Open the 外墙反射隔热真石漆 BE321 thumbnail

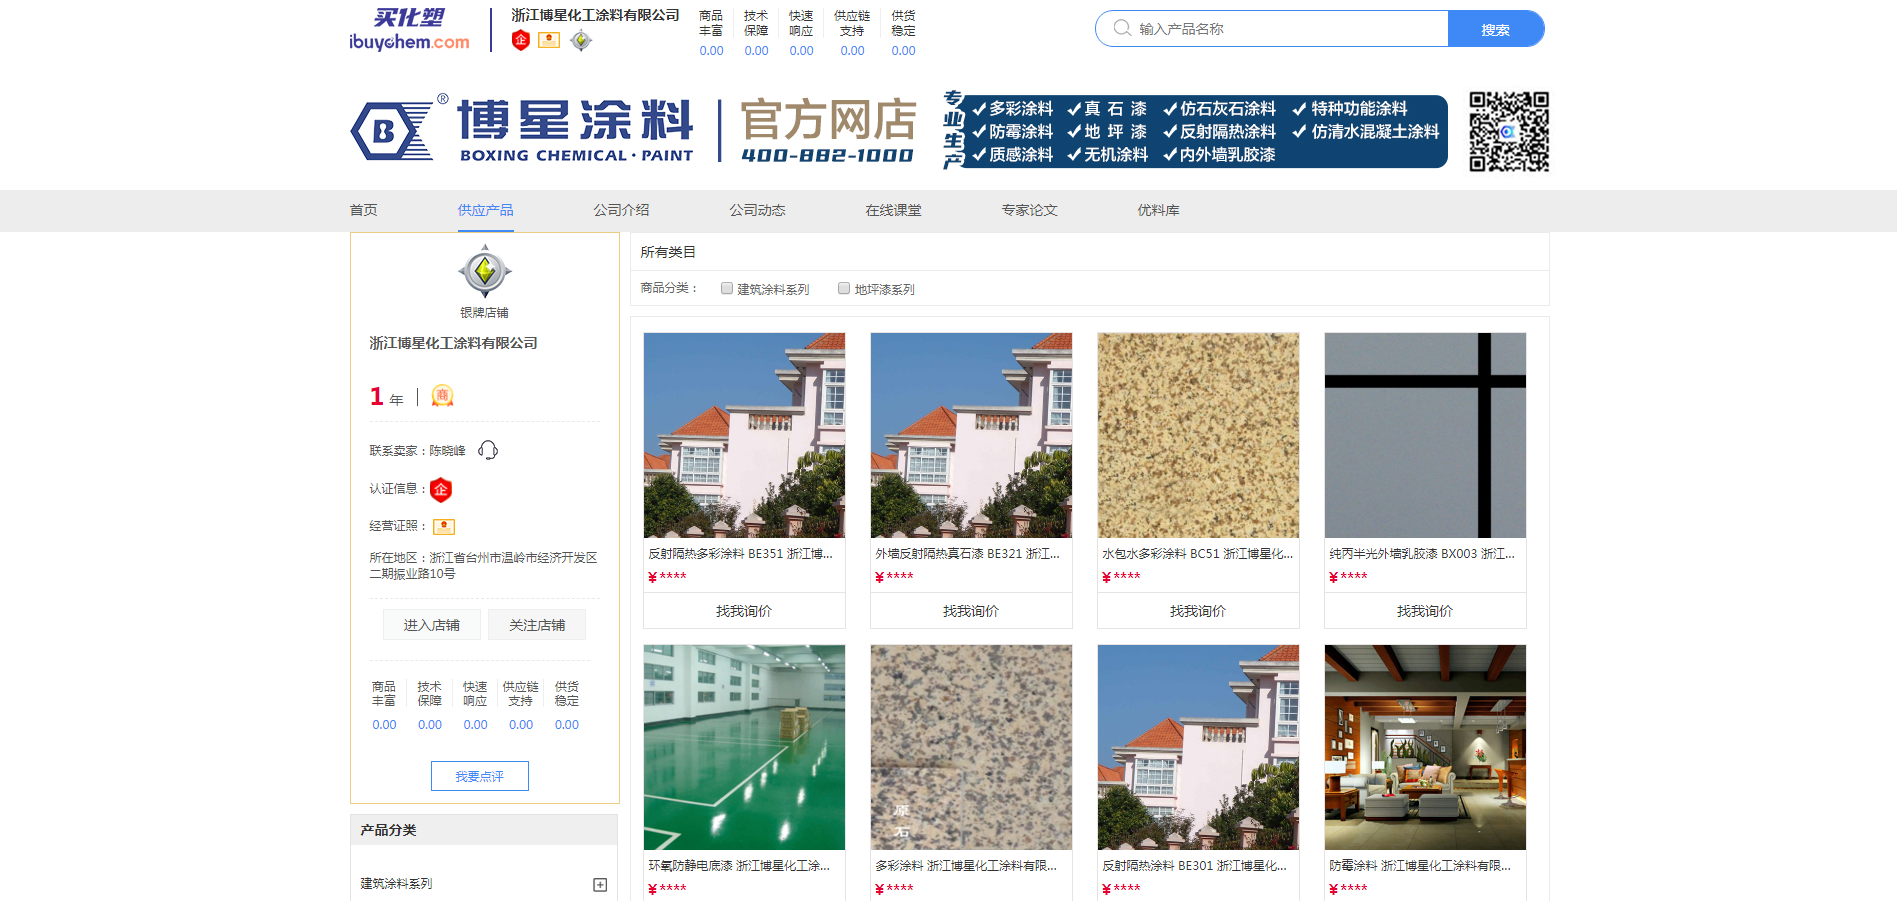coord(971,435)
